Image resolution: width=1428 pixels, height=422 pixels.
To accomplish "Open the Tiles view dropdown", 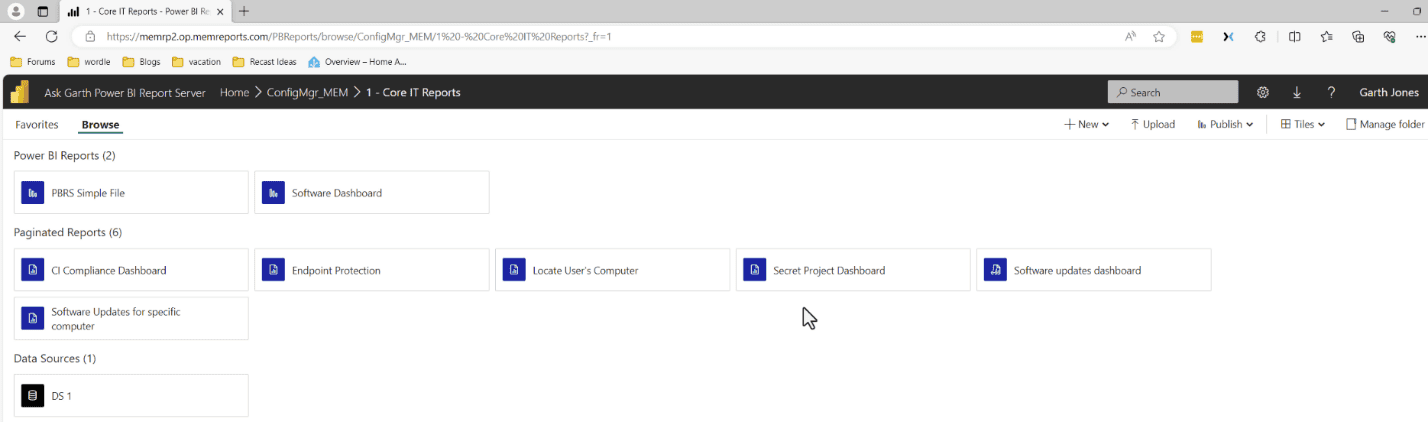I will coord(1303,124).
